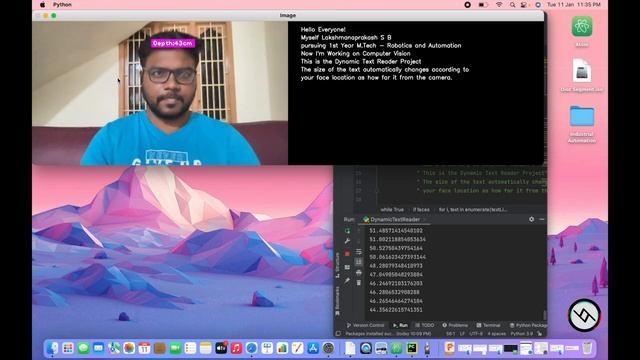Viewport: 640px width, 360px height.
Task: Switch to the Run tool tab
Action: (x=400, y=325)
